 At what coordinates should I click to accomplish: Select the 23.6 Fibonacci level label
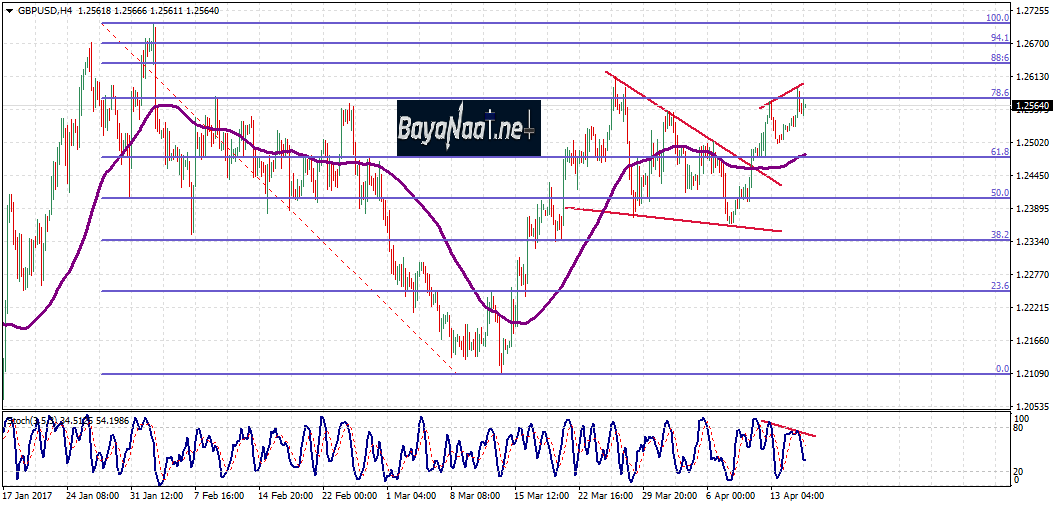tap(998, 287)
